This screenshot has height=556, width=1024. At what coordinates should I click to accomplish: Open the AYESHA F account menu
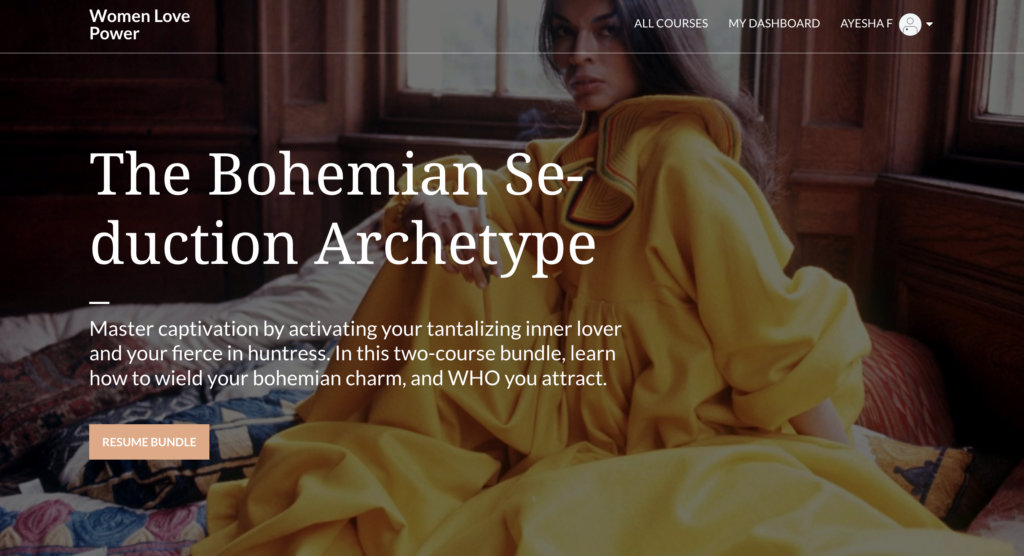pyautogui.click(x=866, y=24)
